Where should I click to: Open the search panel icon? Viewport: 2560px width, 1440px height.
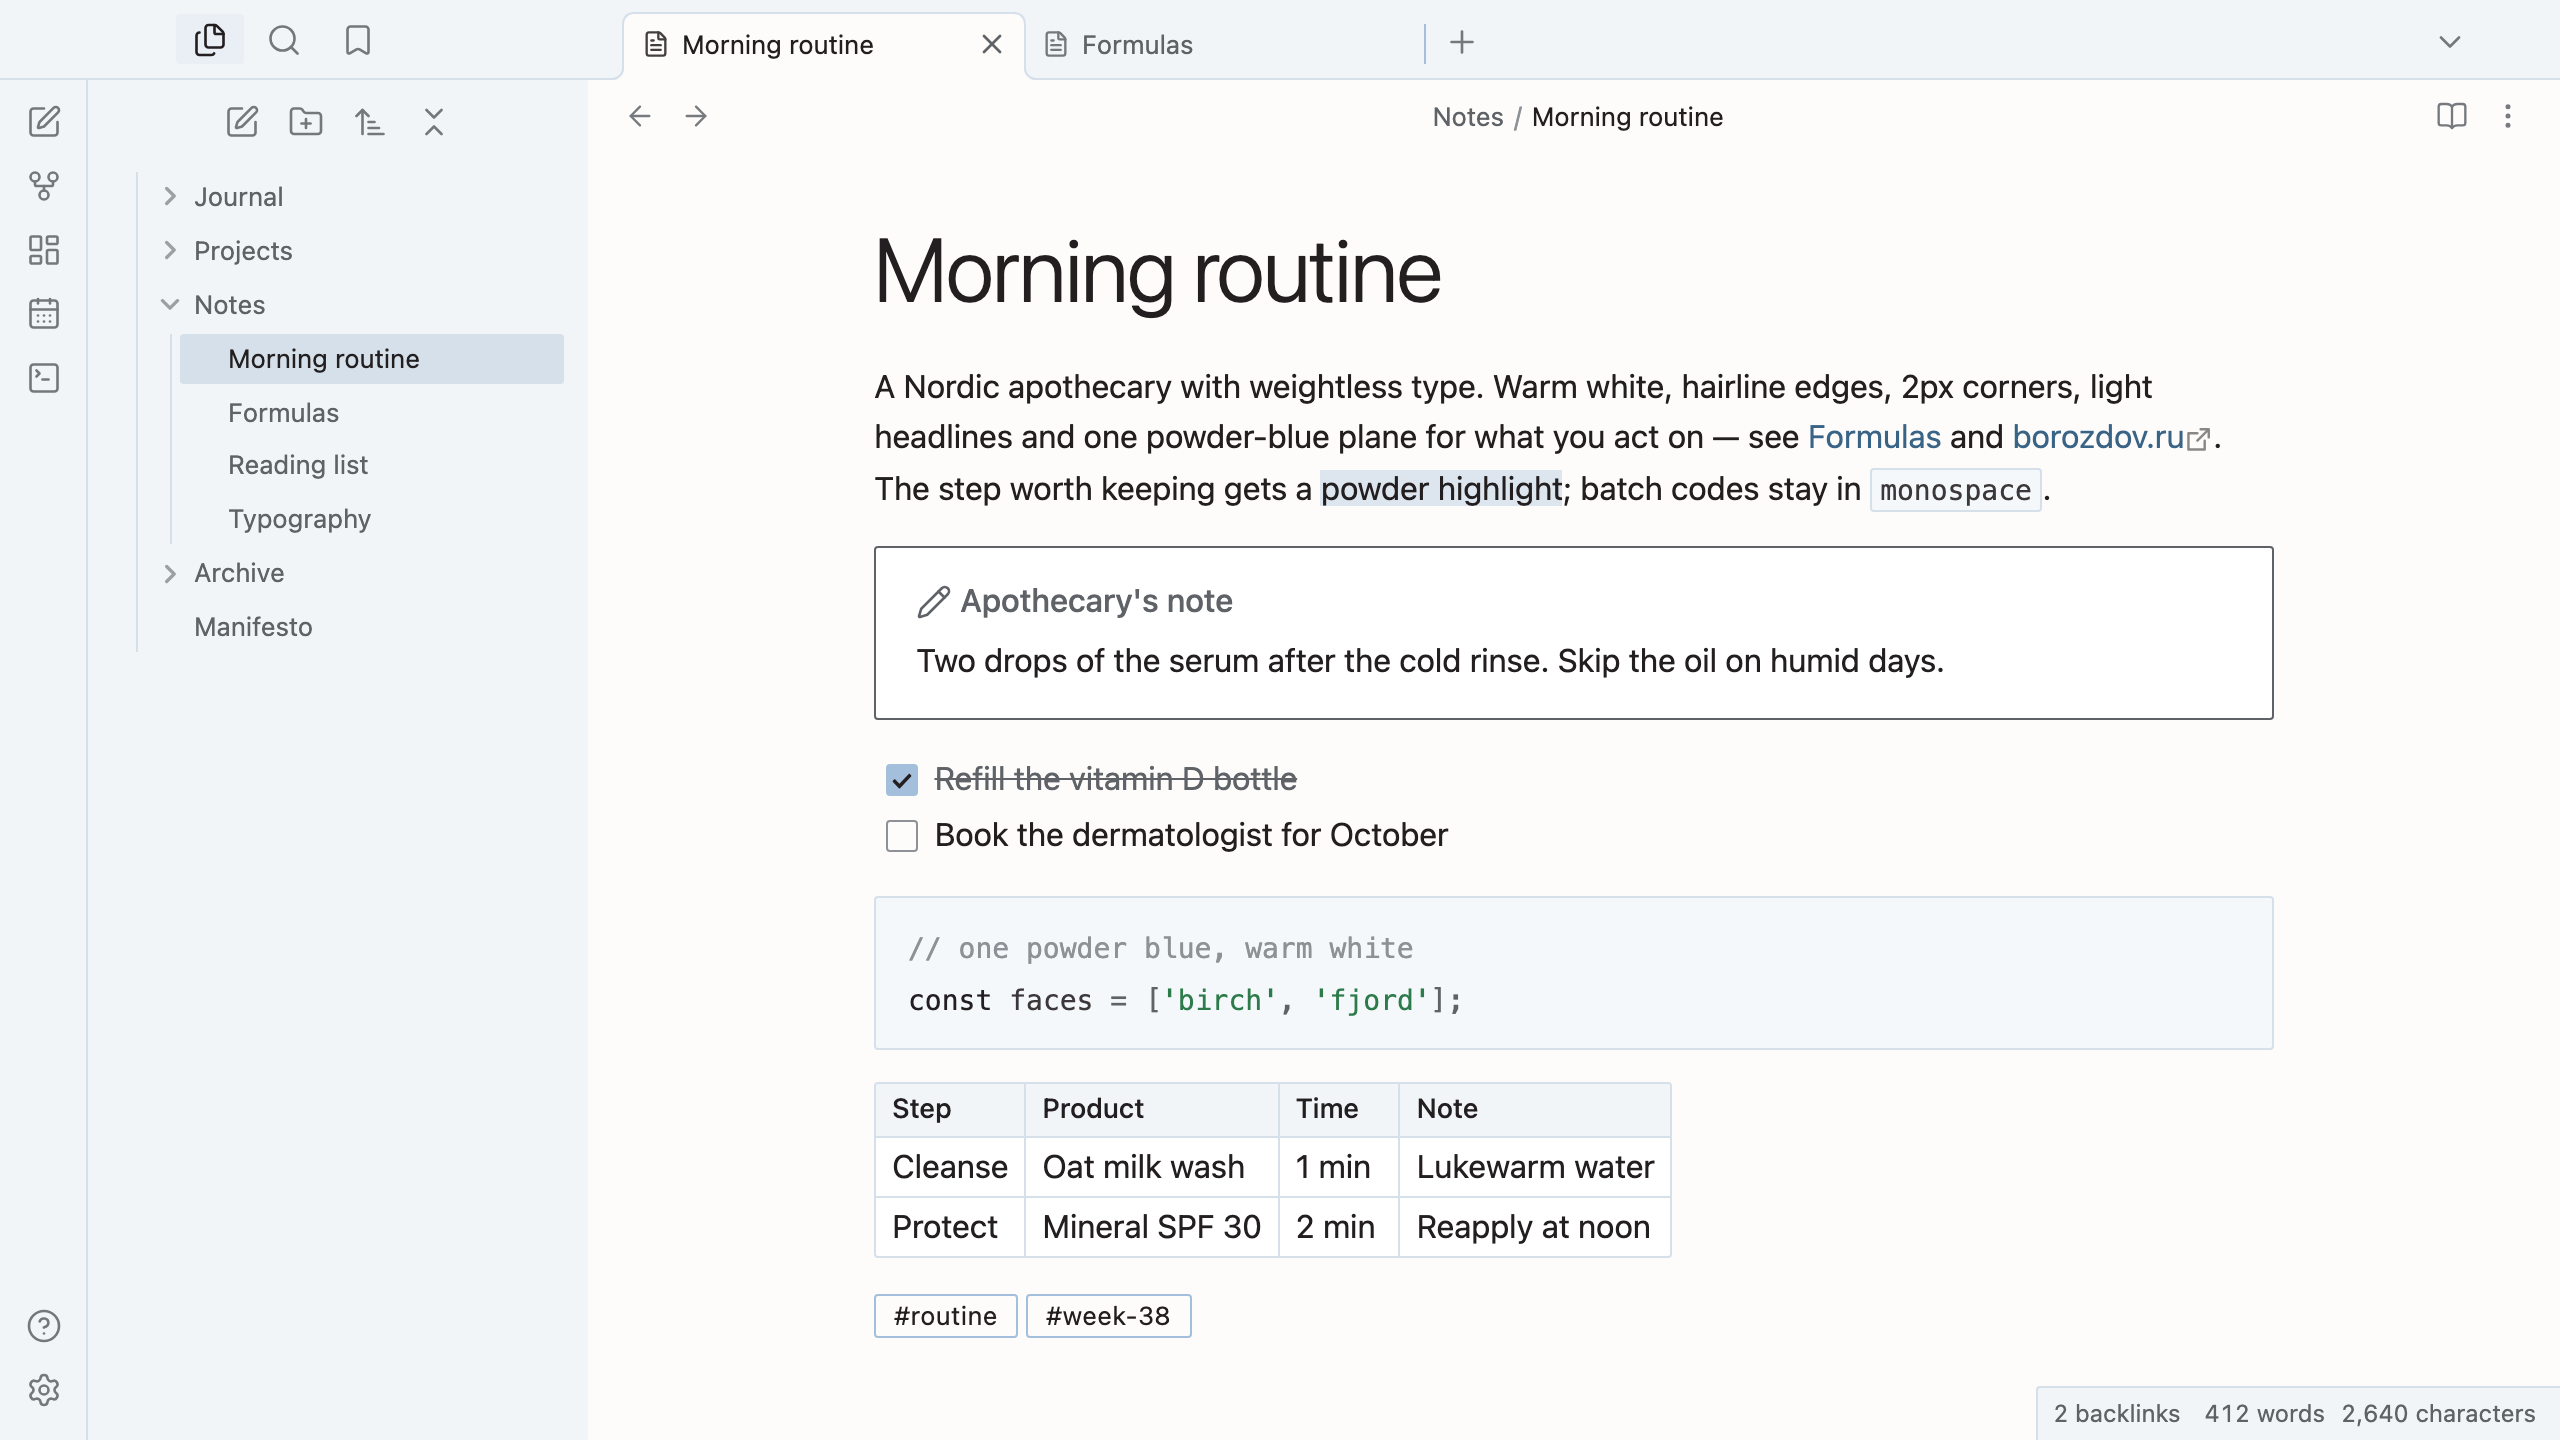pyautogui.click(x=284, y=40)
